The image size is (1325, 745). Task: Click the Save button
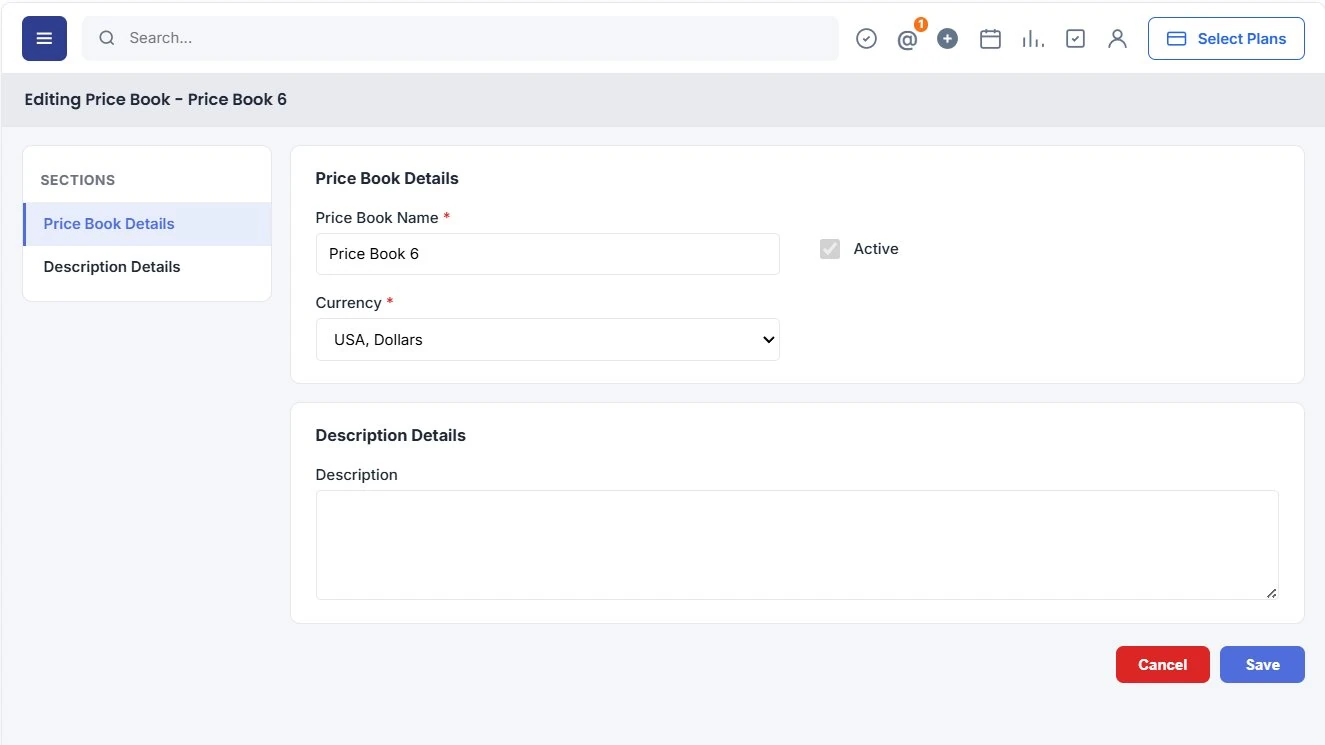pos(1262,665)
